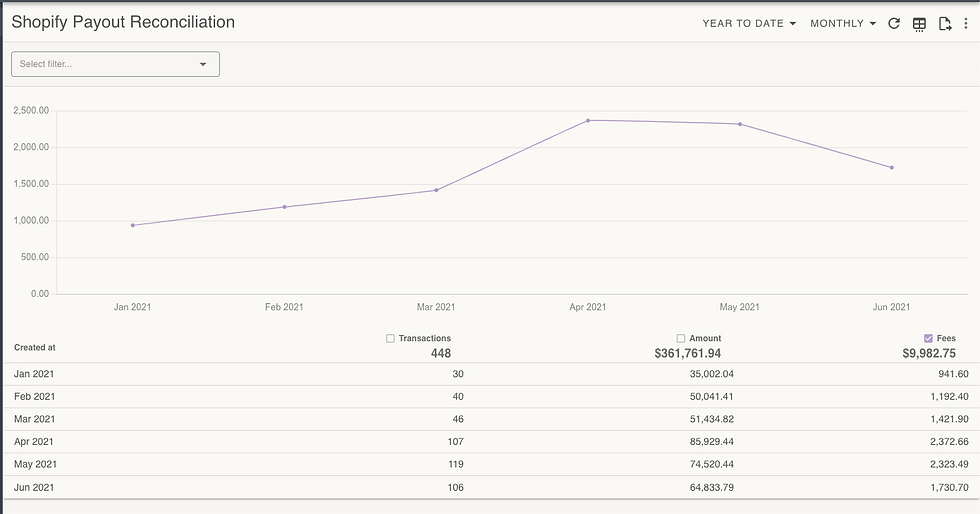
Task: Click the Shopify Payout Reconciliation title
Action: [123, 23]
